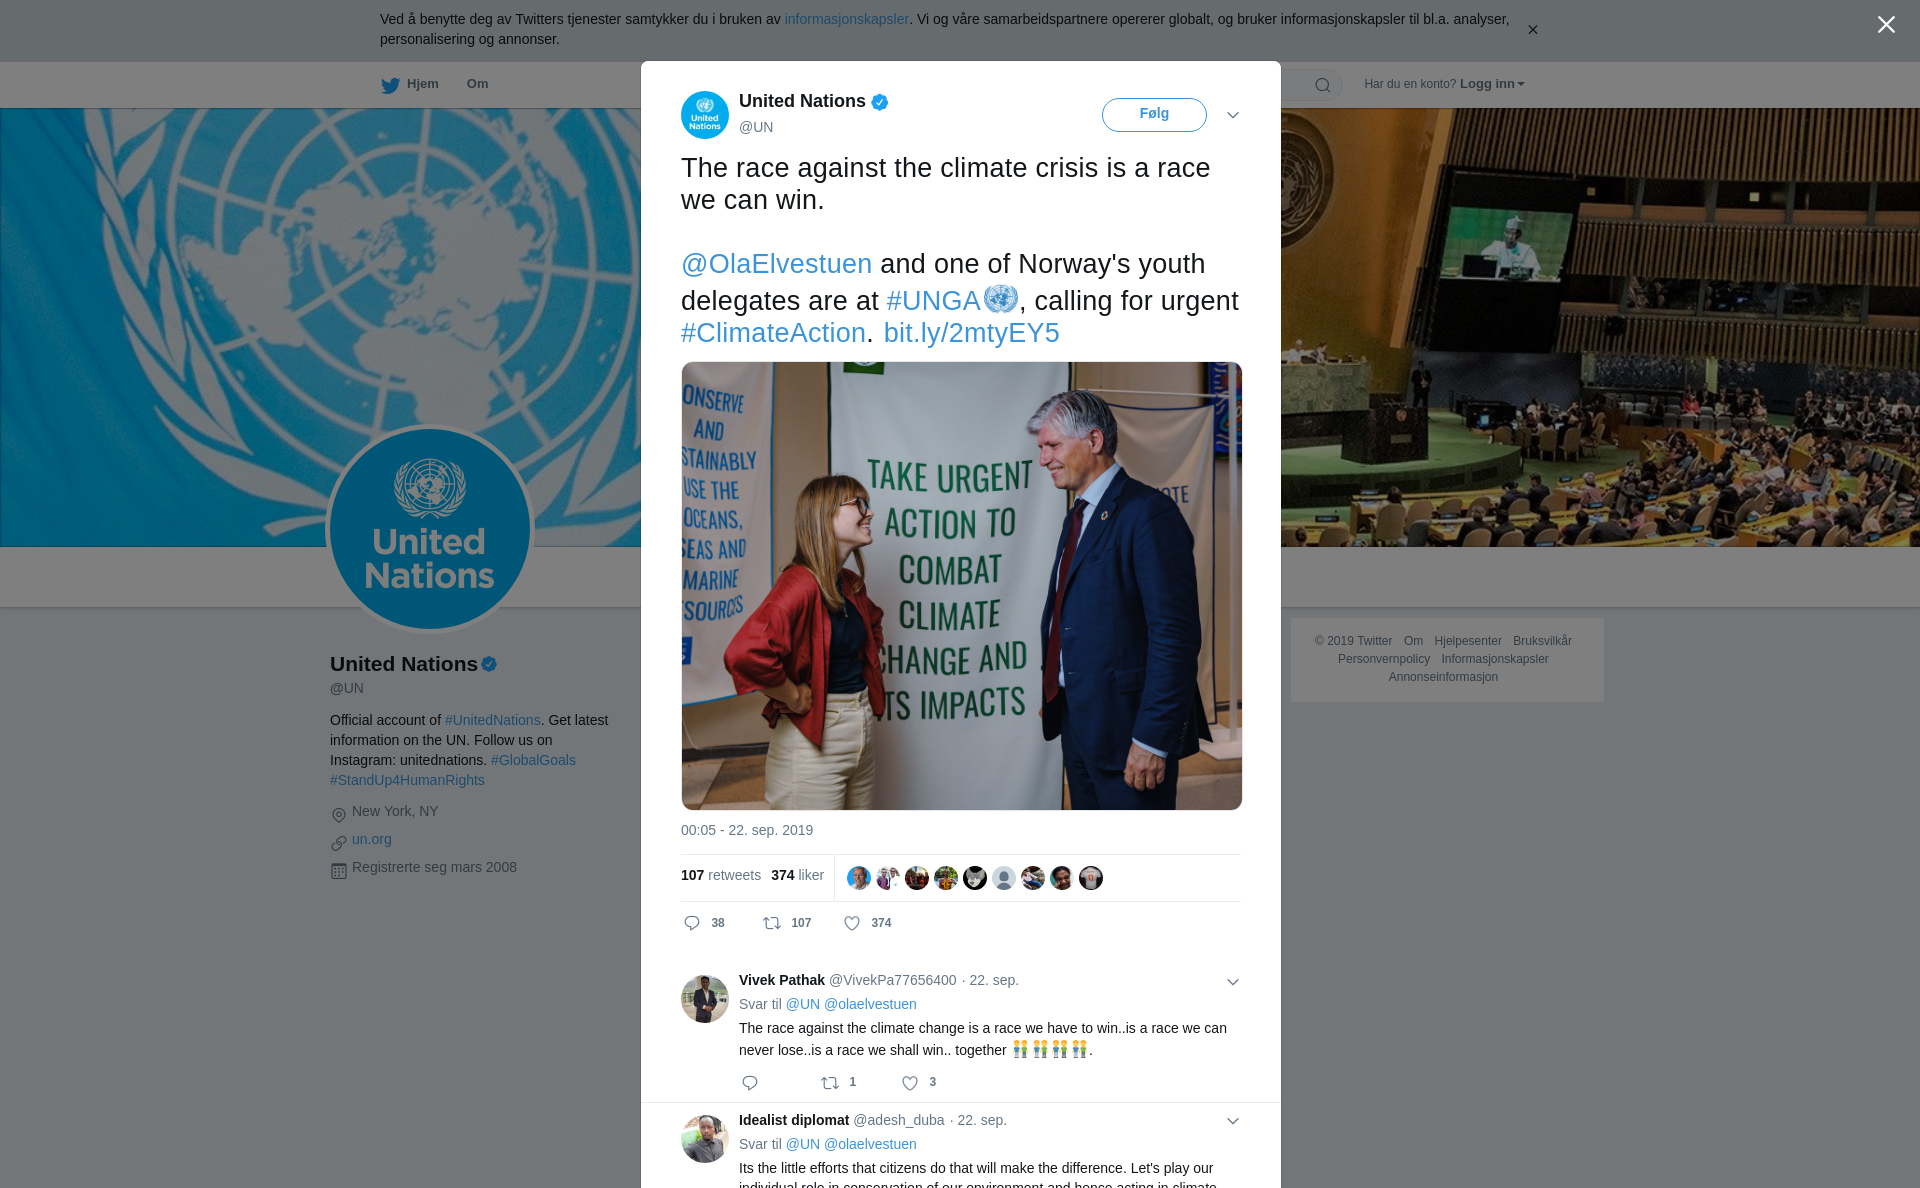Toggle follow with Følg button
This screenshot has height=1188, width=1920.
tap(1154, 115)
